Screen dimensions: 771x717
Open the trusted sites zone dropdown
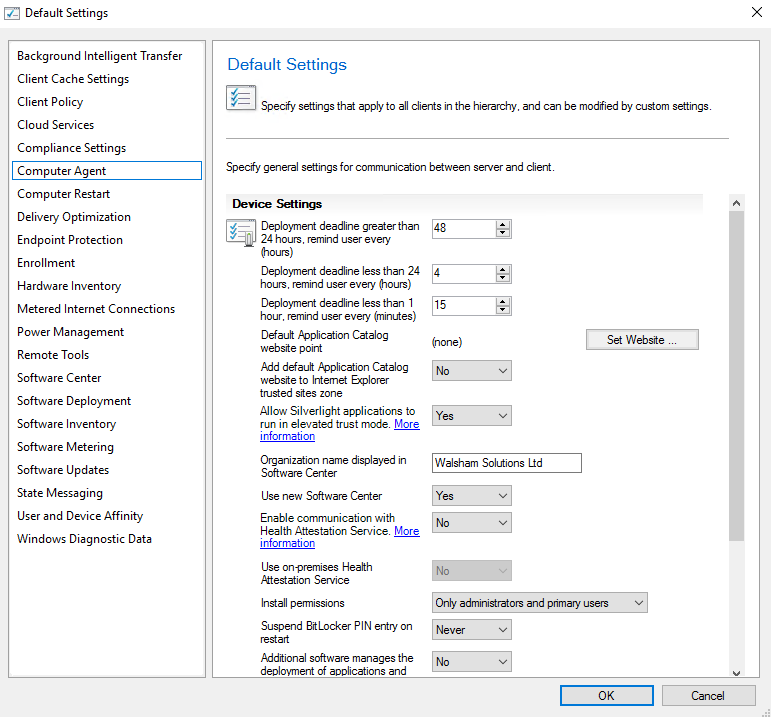pyautogui.click(x=472, y=371)
